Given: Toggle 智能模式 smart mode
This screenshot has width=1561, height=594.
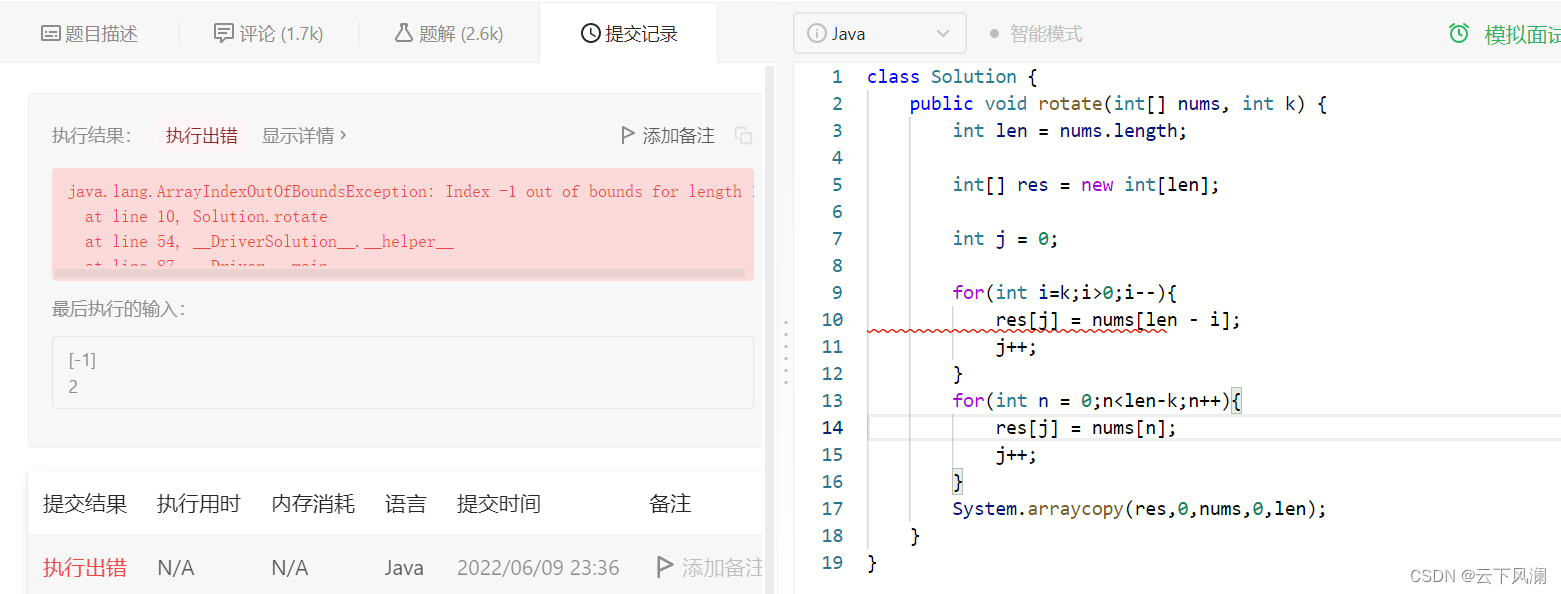Looking at the screenshot, I should tap(1036, 33).
